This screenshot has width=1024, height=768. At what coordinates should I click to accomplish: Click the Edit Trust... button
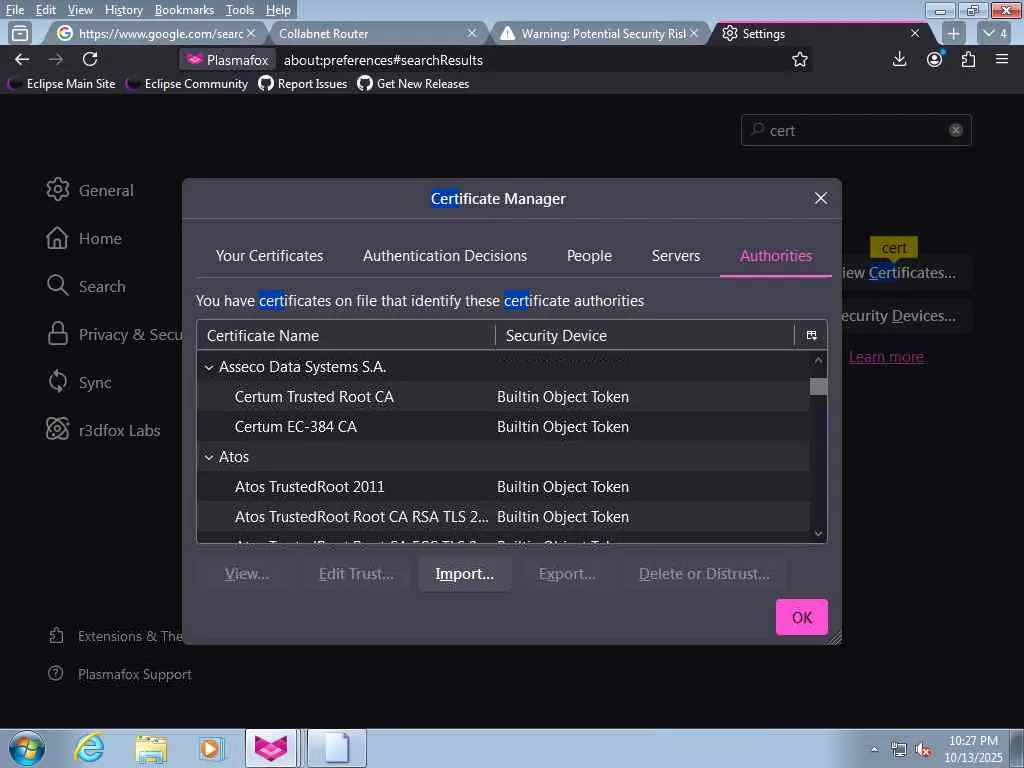click(x=356, y=573)
